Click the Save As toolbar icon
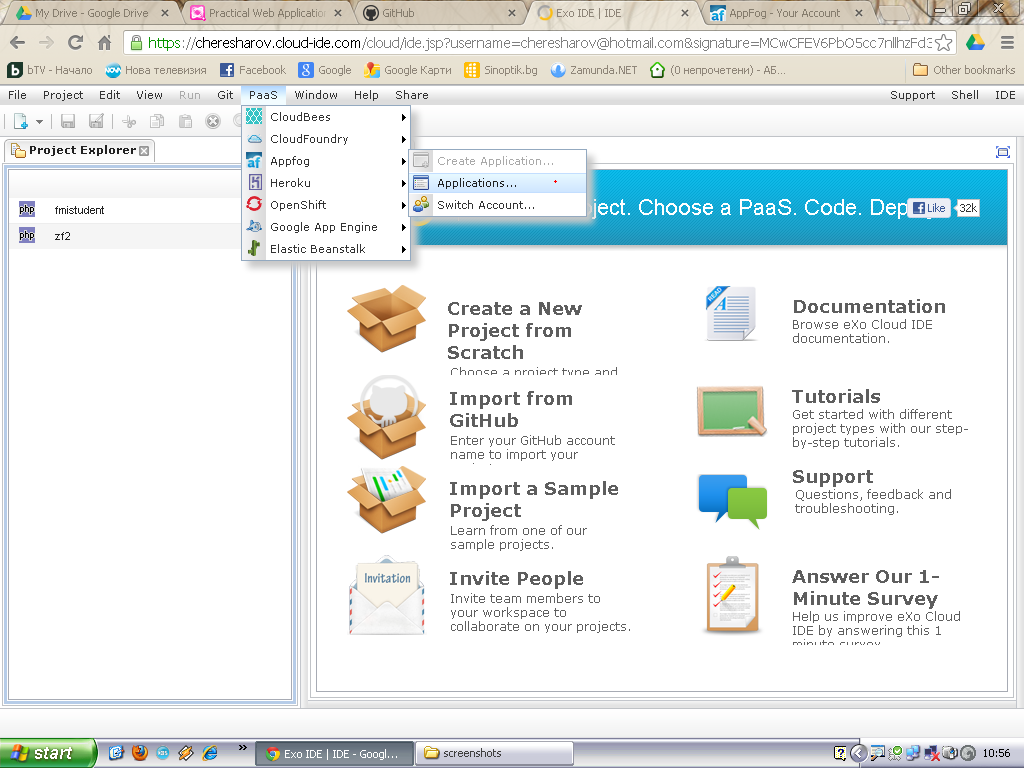Viewport: 1024px width, 768px height. click(x=97, y=121)
